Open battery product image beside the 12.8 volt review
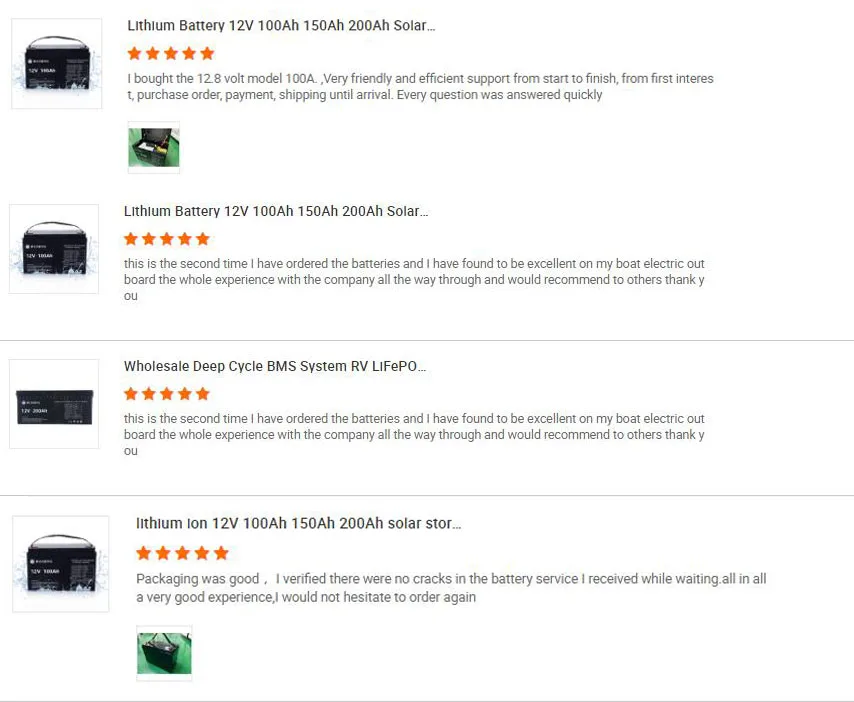 [x=57, y=64]
